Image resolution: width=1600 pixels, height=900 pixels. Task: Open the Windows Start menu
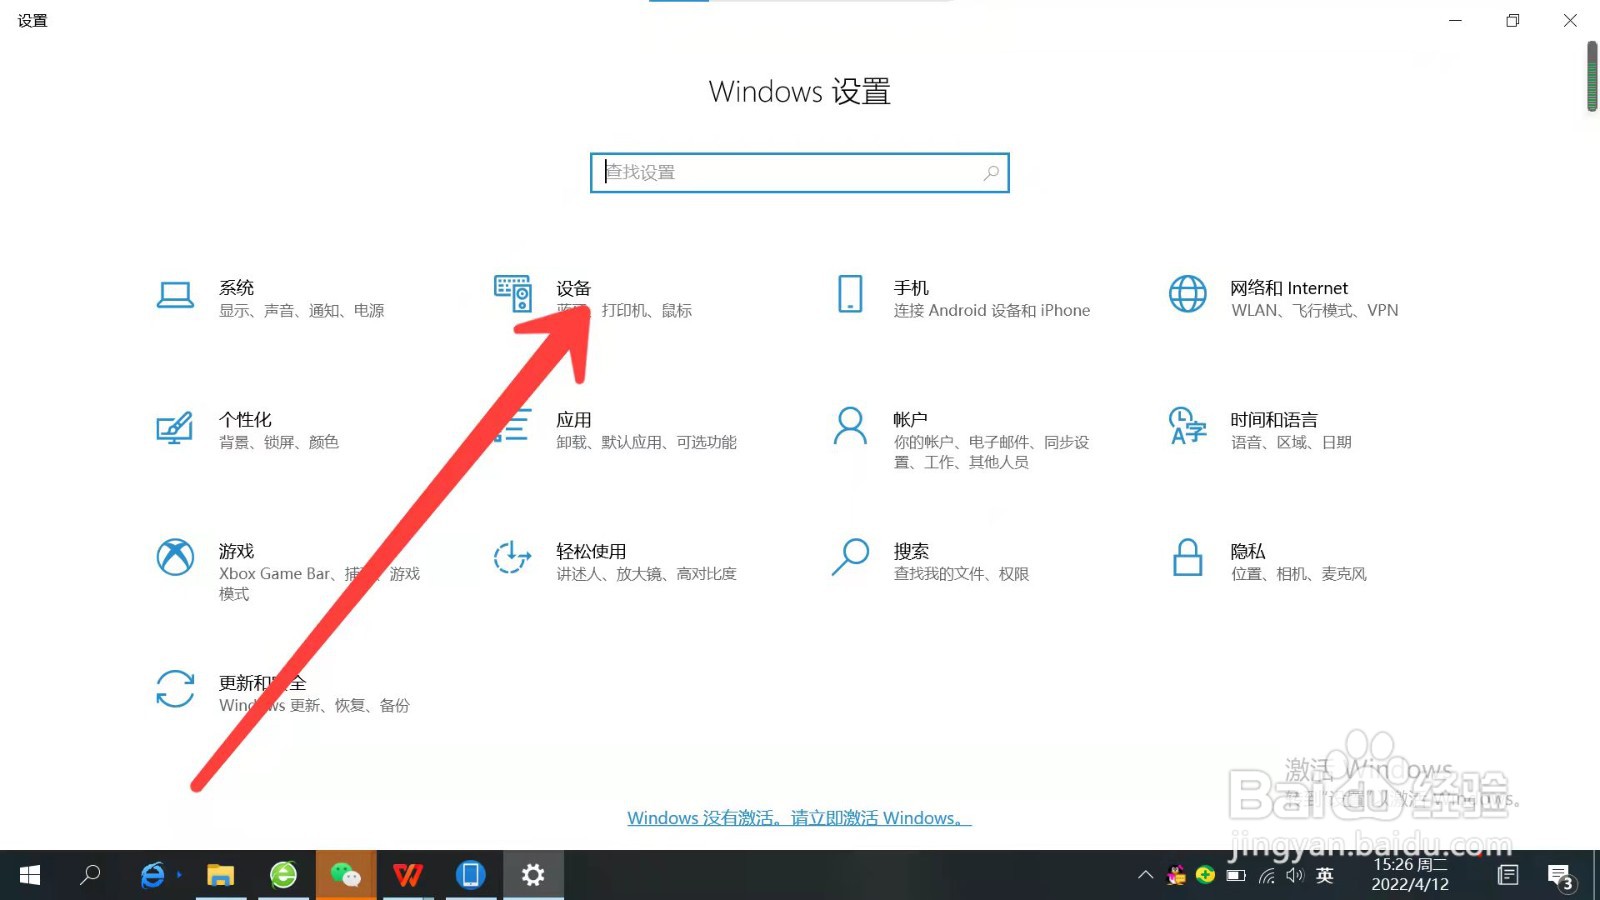tap(30, 875)
